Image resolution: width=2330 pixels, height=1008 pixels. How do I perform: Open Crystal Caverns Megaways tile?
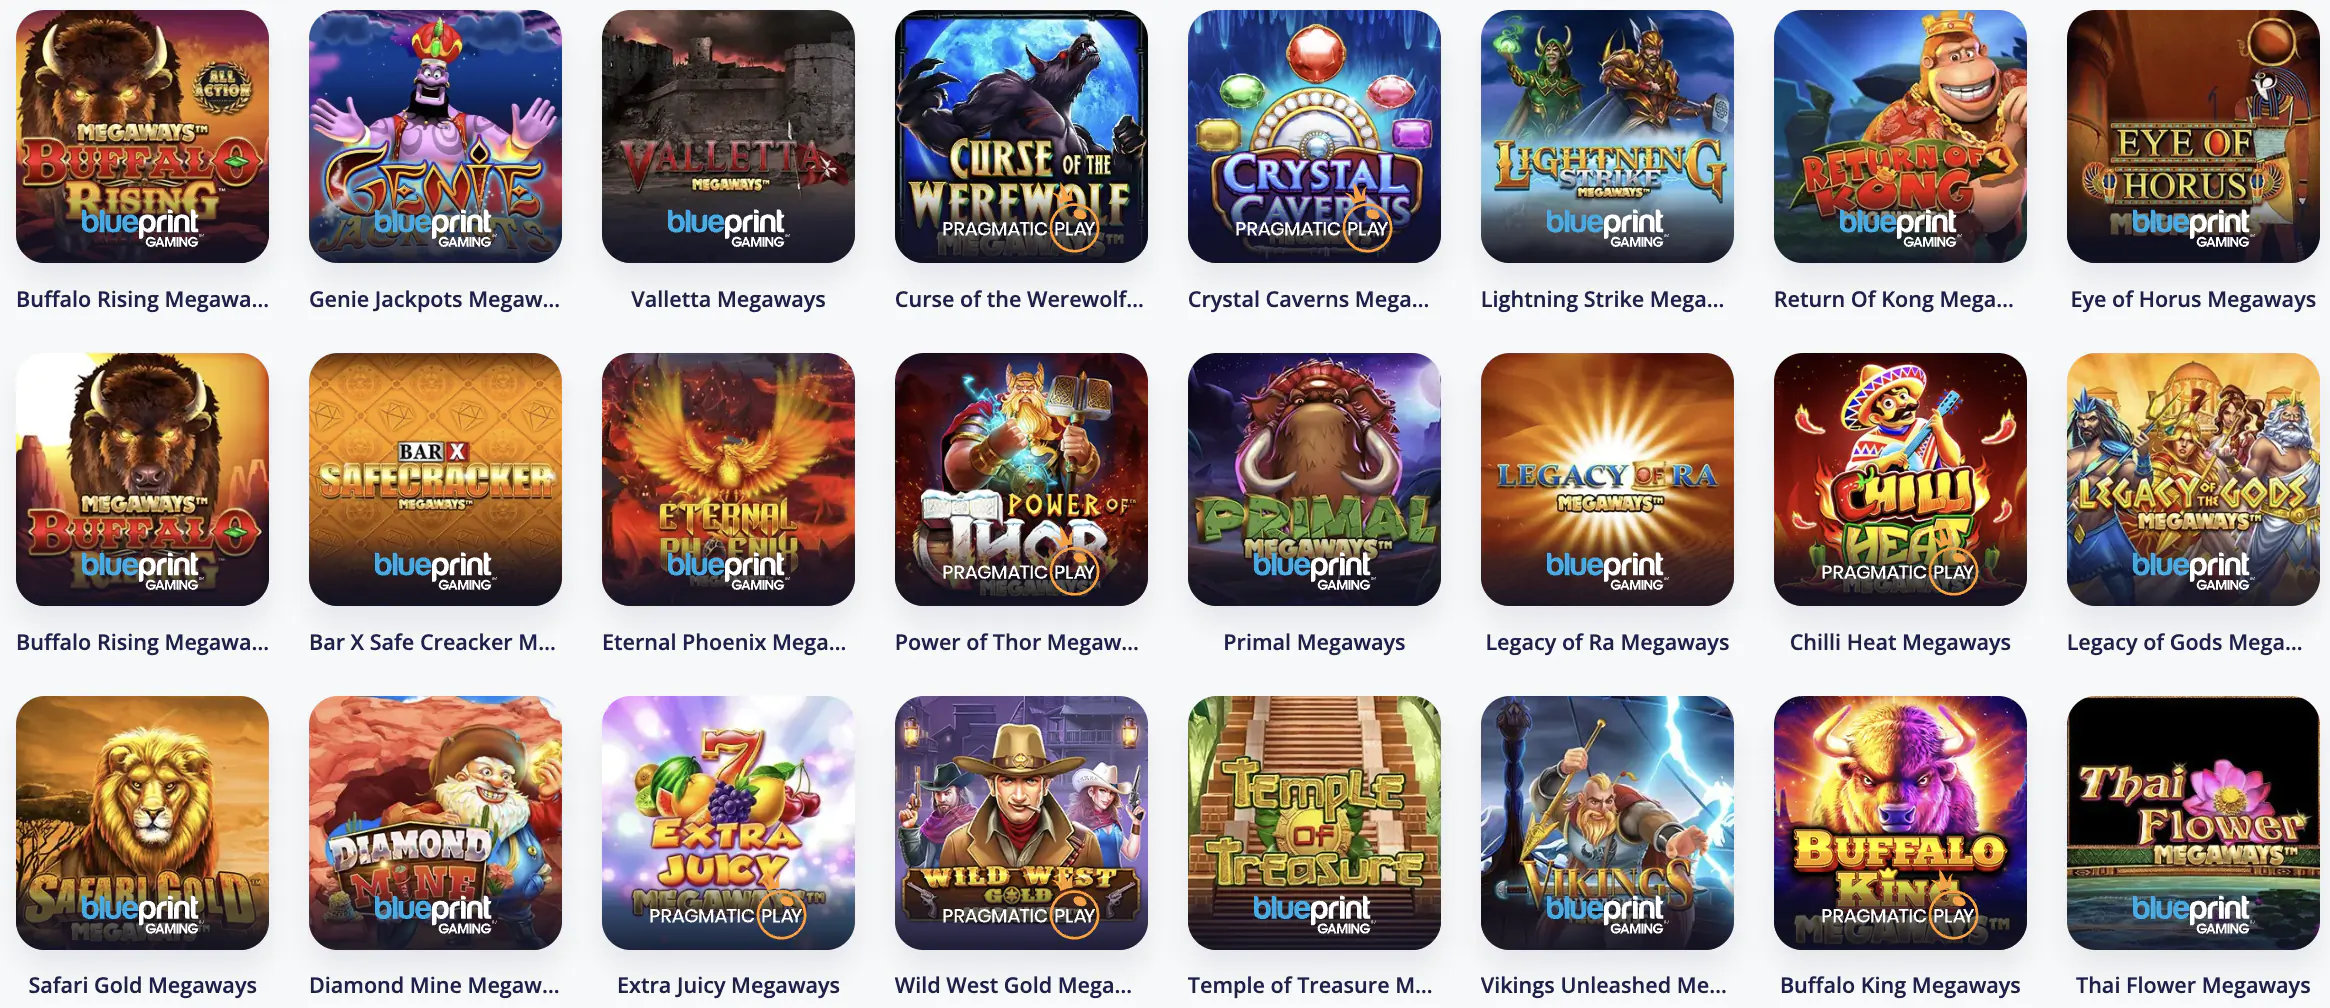[x=1314, y=137]
